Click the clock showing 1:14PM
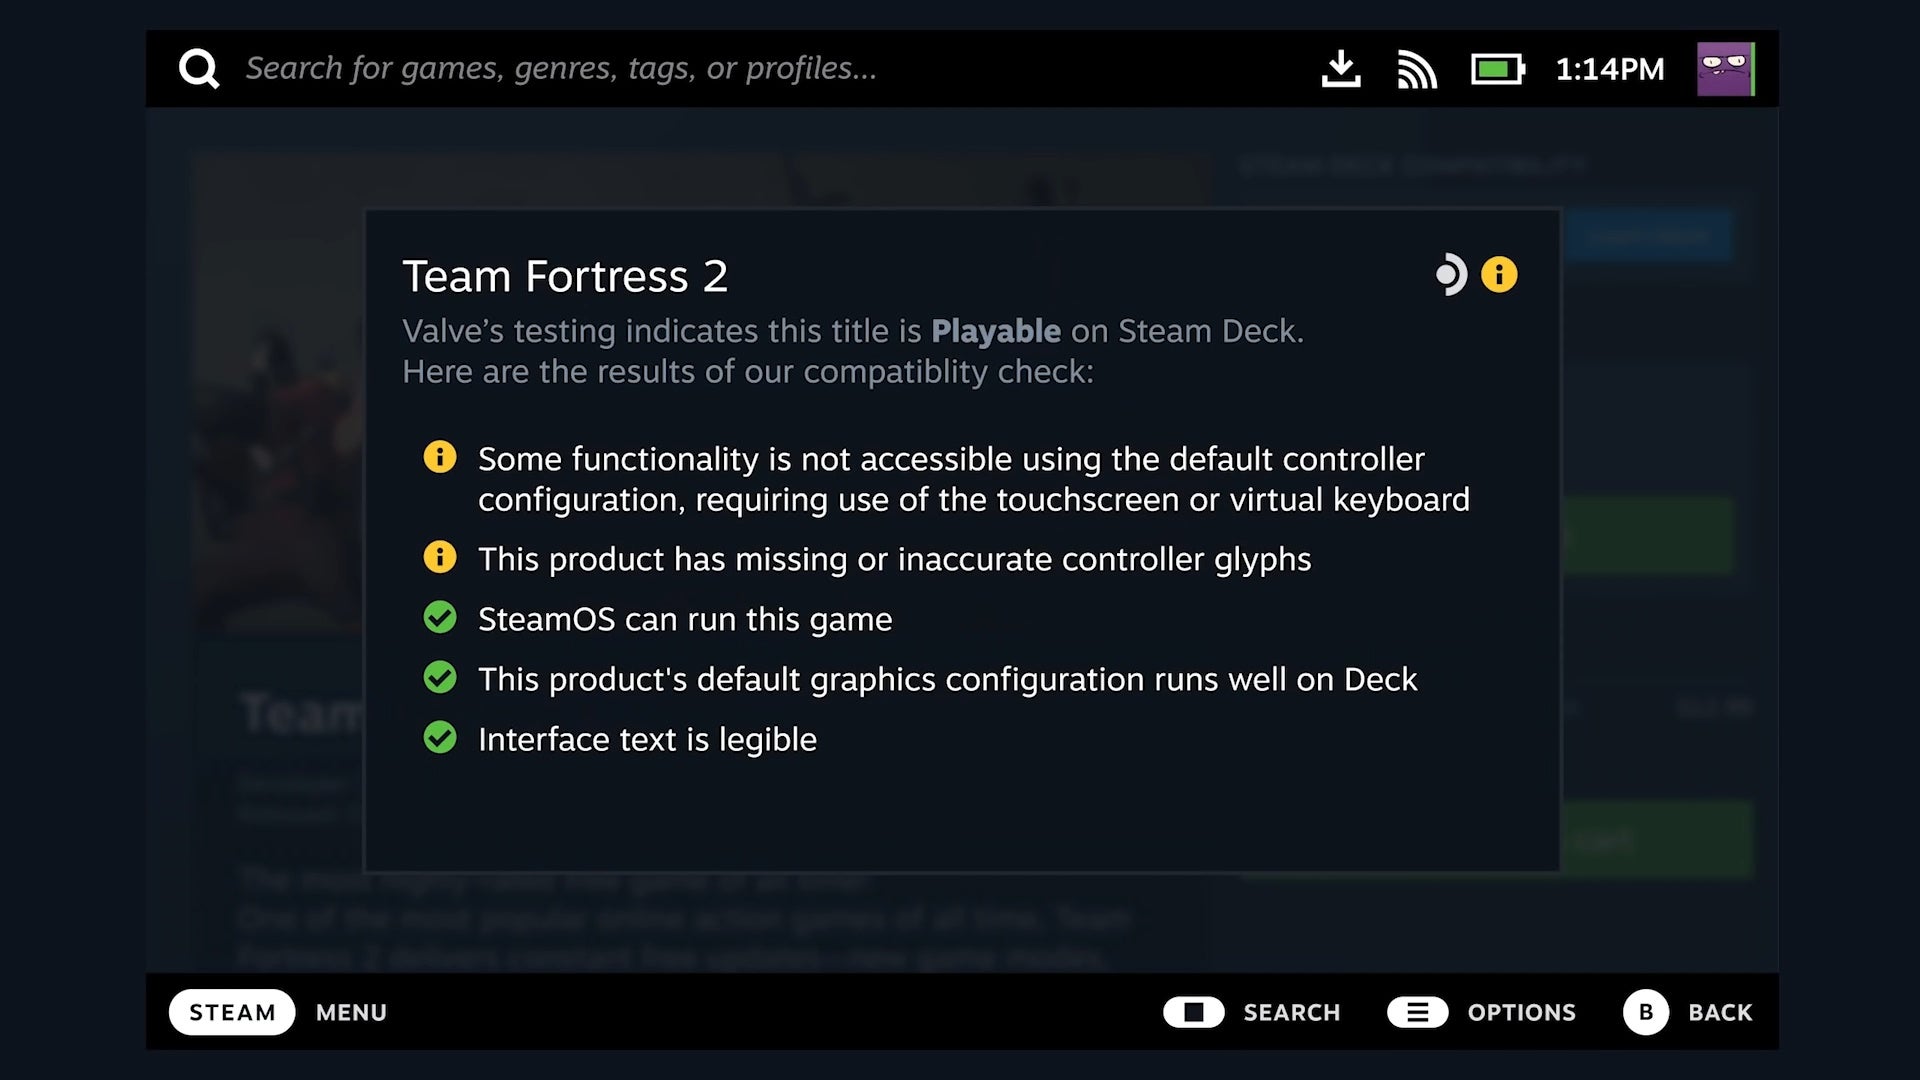This screenshot has width=1920, height=1080. tap(1610, 68)
